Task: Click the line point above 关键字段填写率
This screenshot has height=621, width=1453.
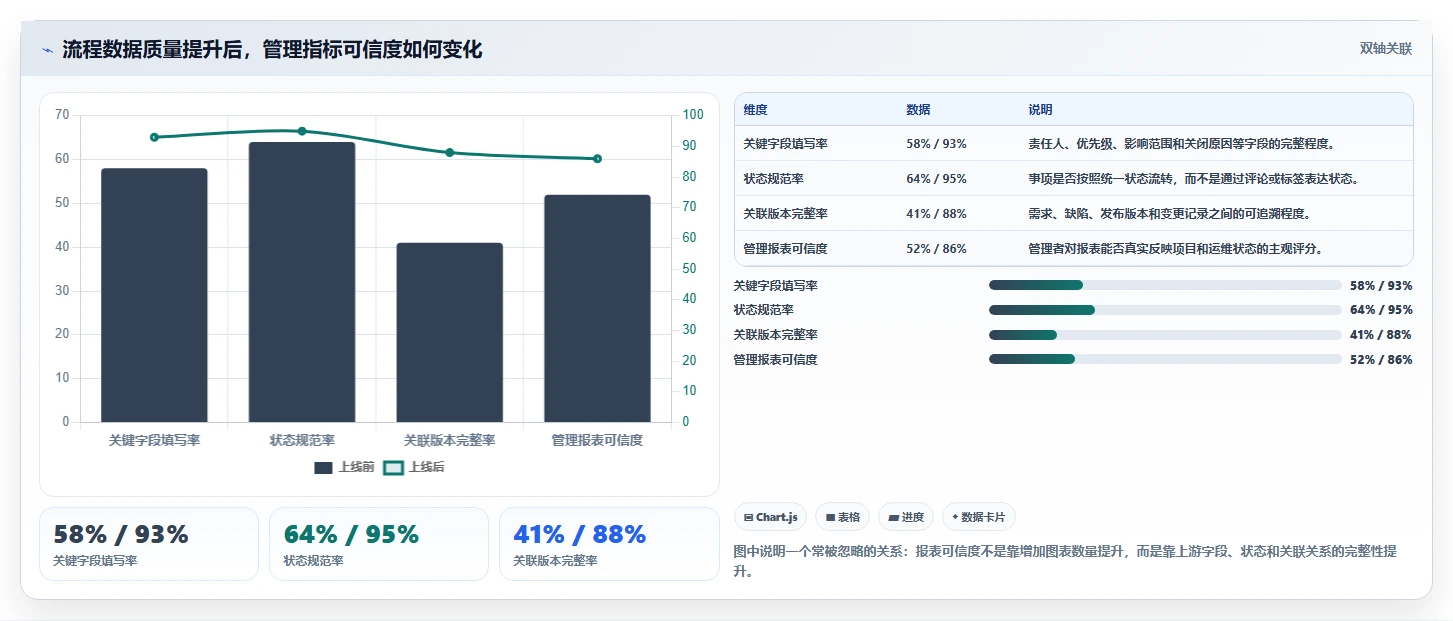Action: coord(154,137)
